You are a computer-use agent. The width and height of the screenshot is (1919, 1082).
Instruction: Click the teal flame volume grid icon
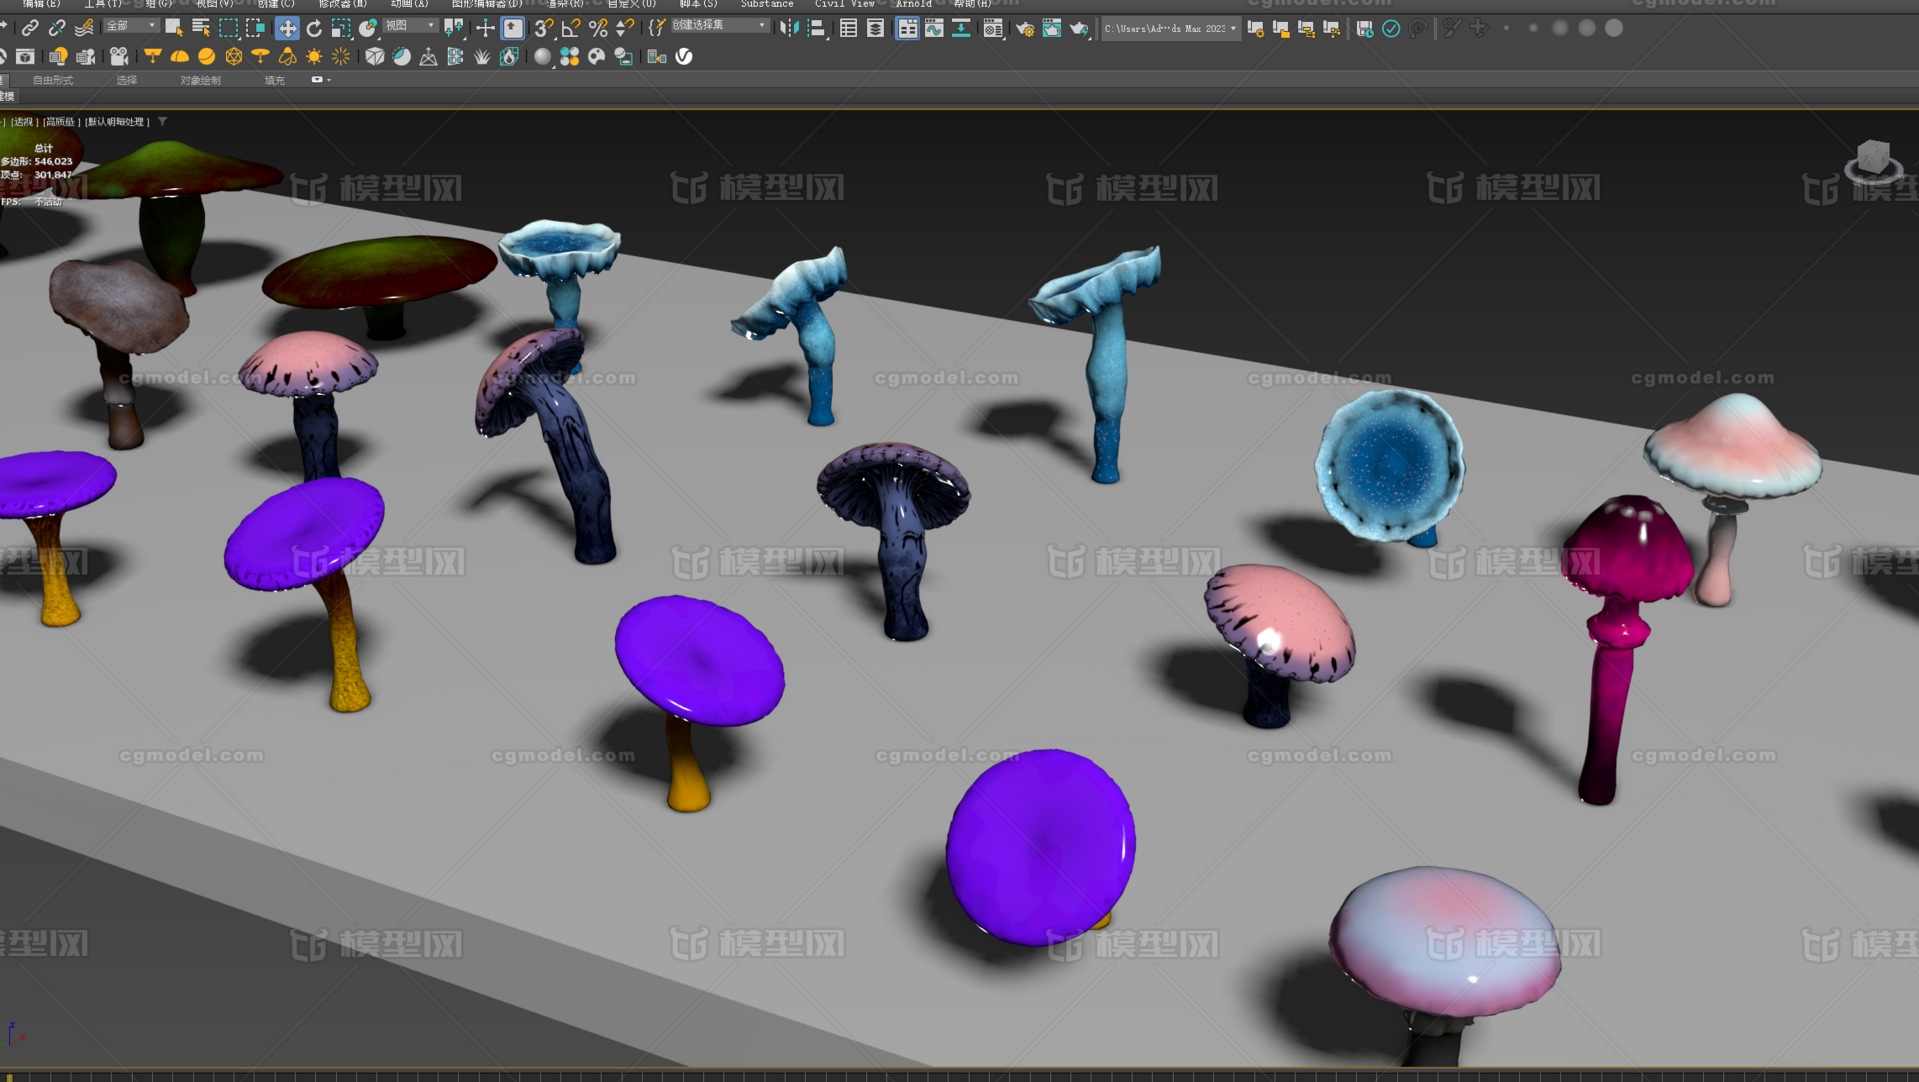[509, 57]
